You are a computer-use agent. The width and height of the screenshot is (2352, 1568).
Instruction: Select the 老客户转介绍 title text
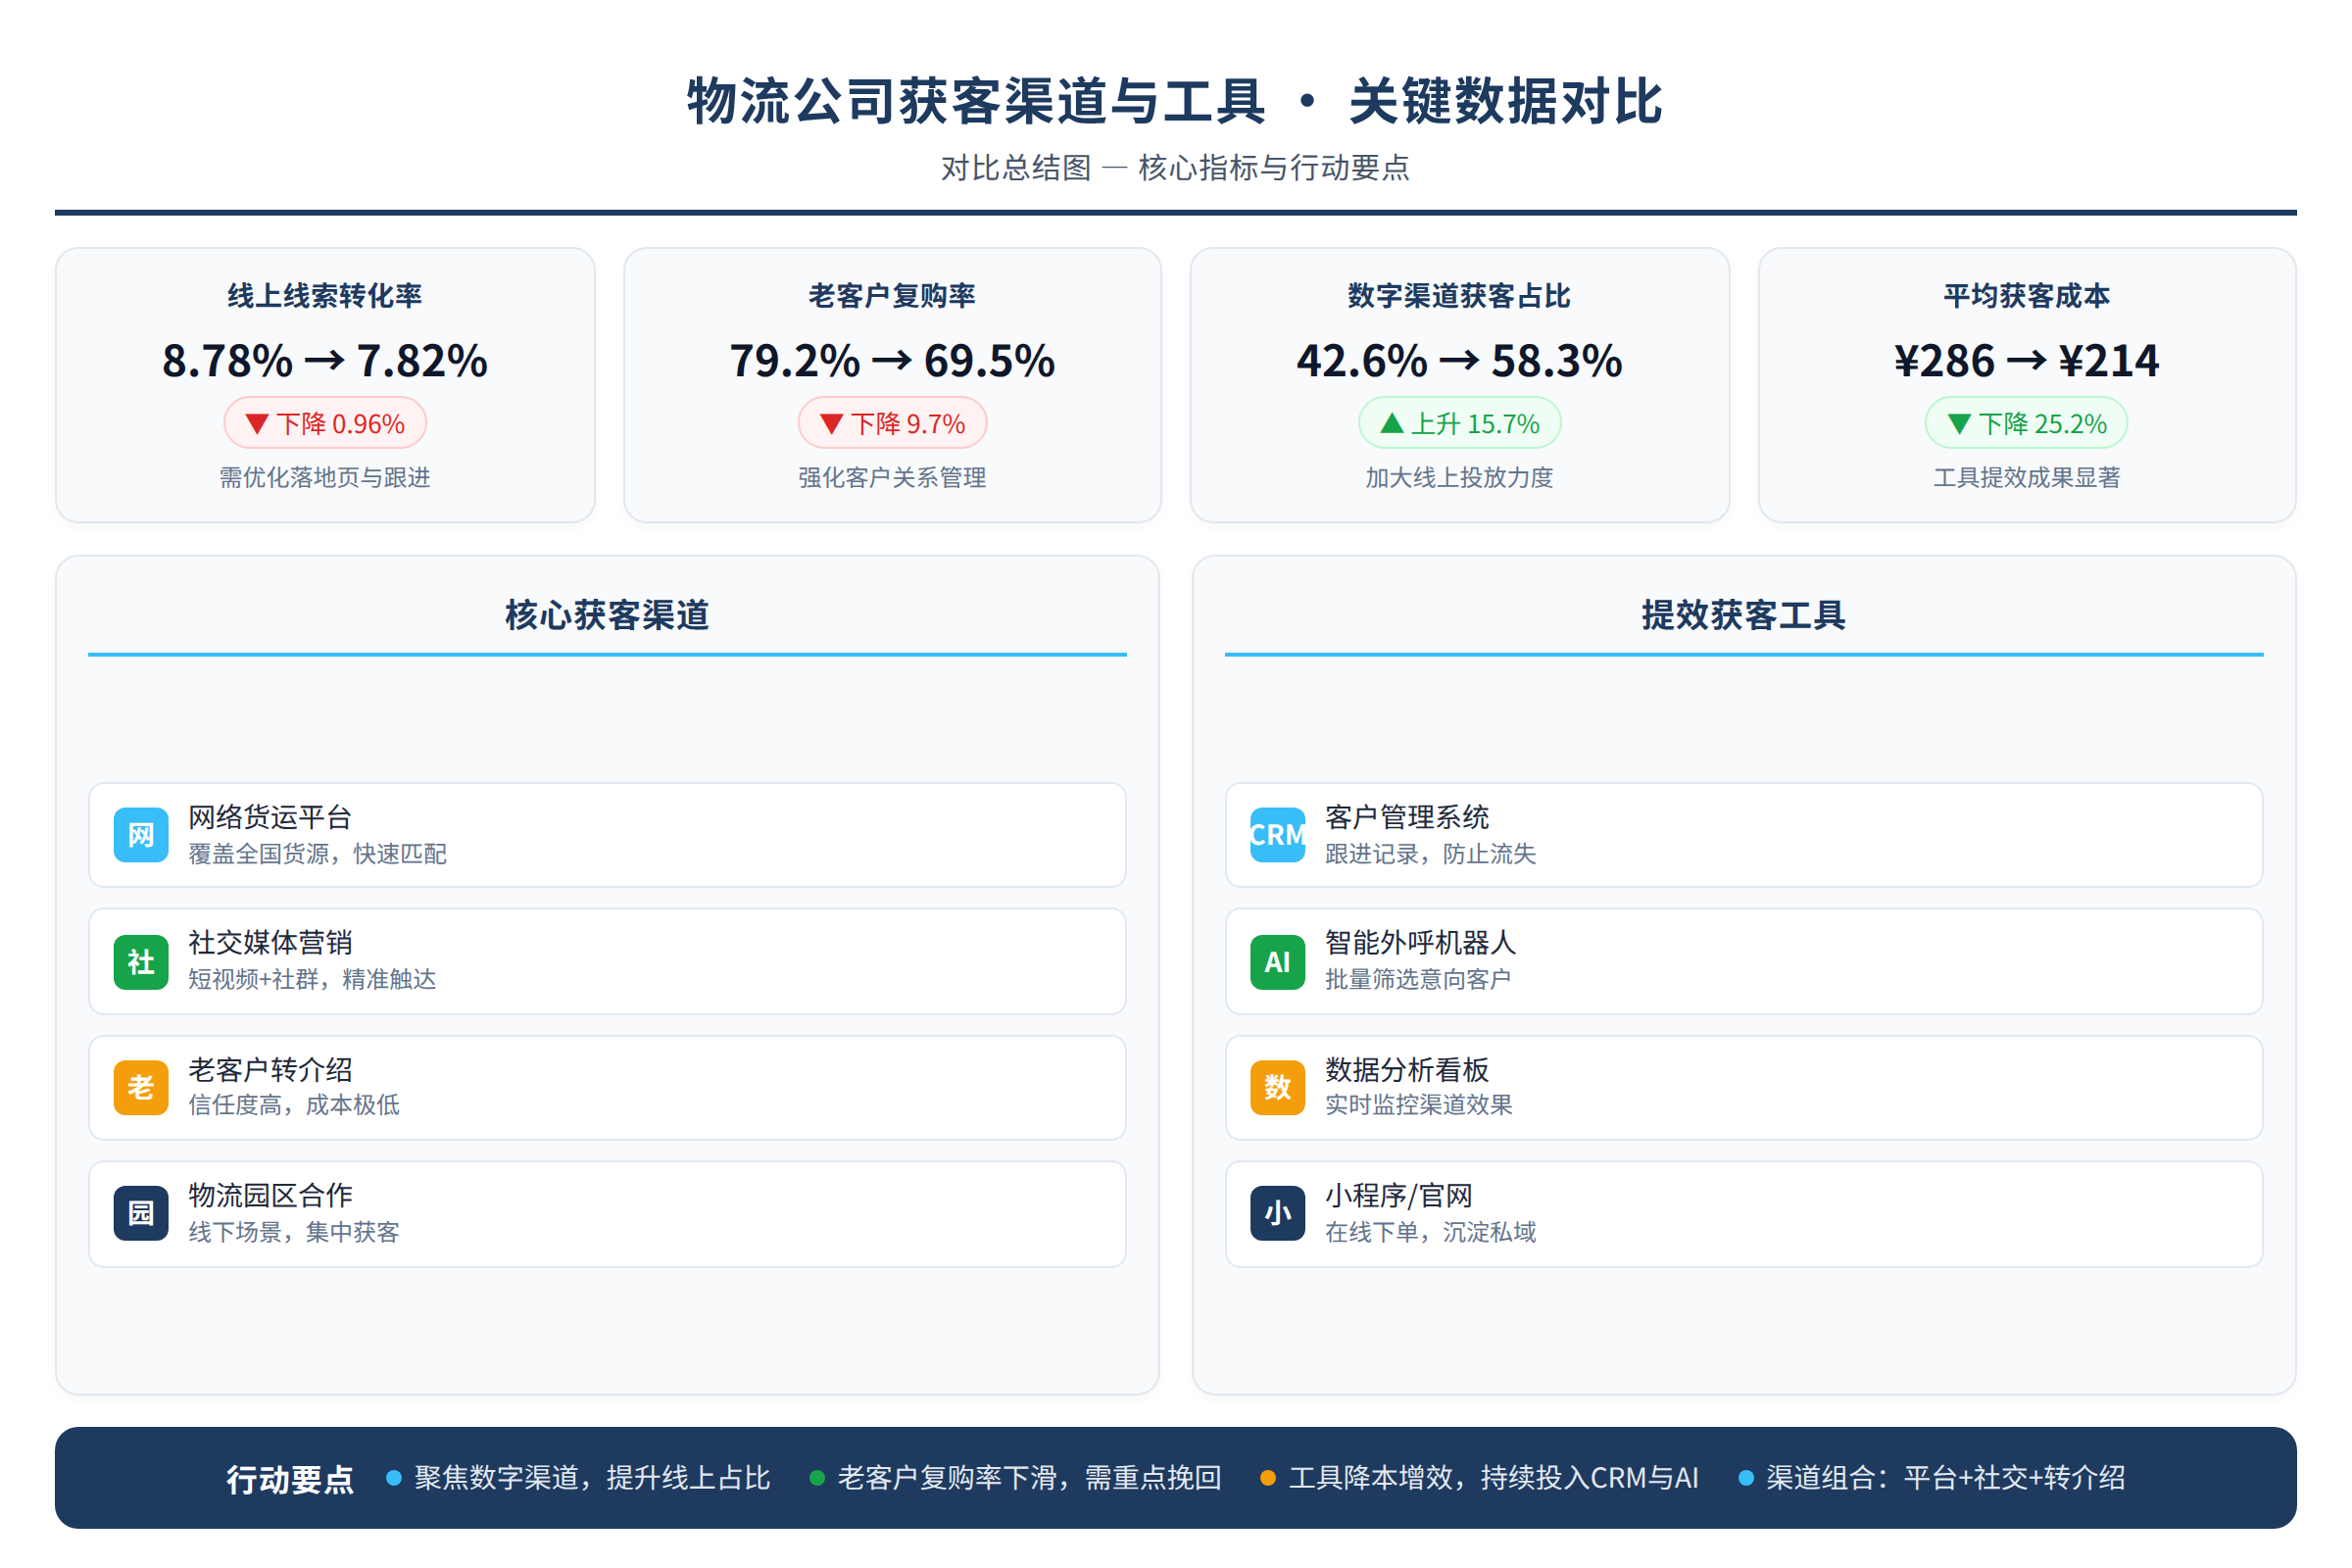(x=271, y=1070)
